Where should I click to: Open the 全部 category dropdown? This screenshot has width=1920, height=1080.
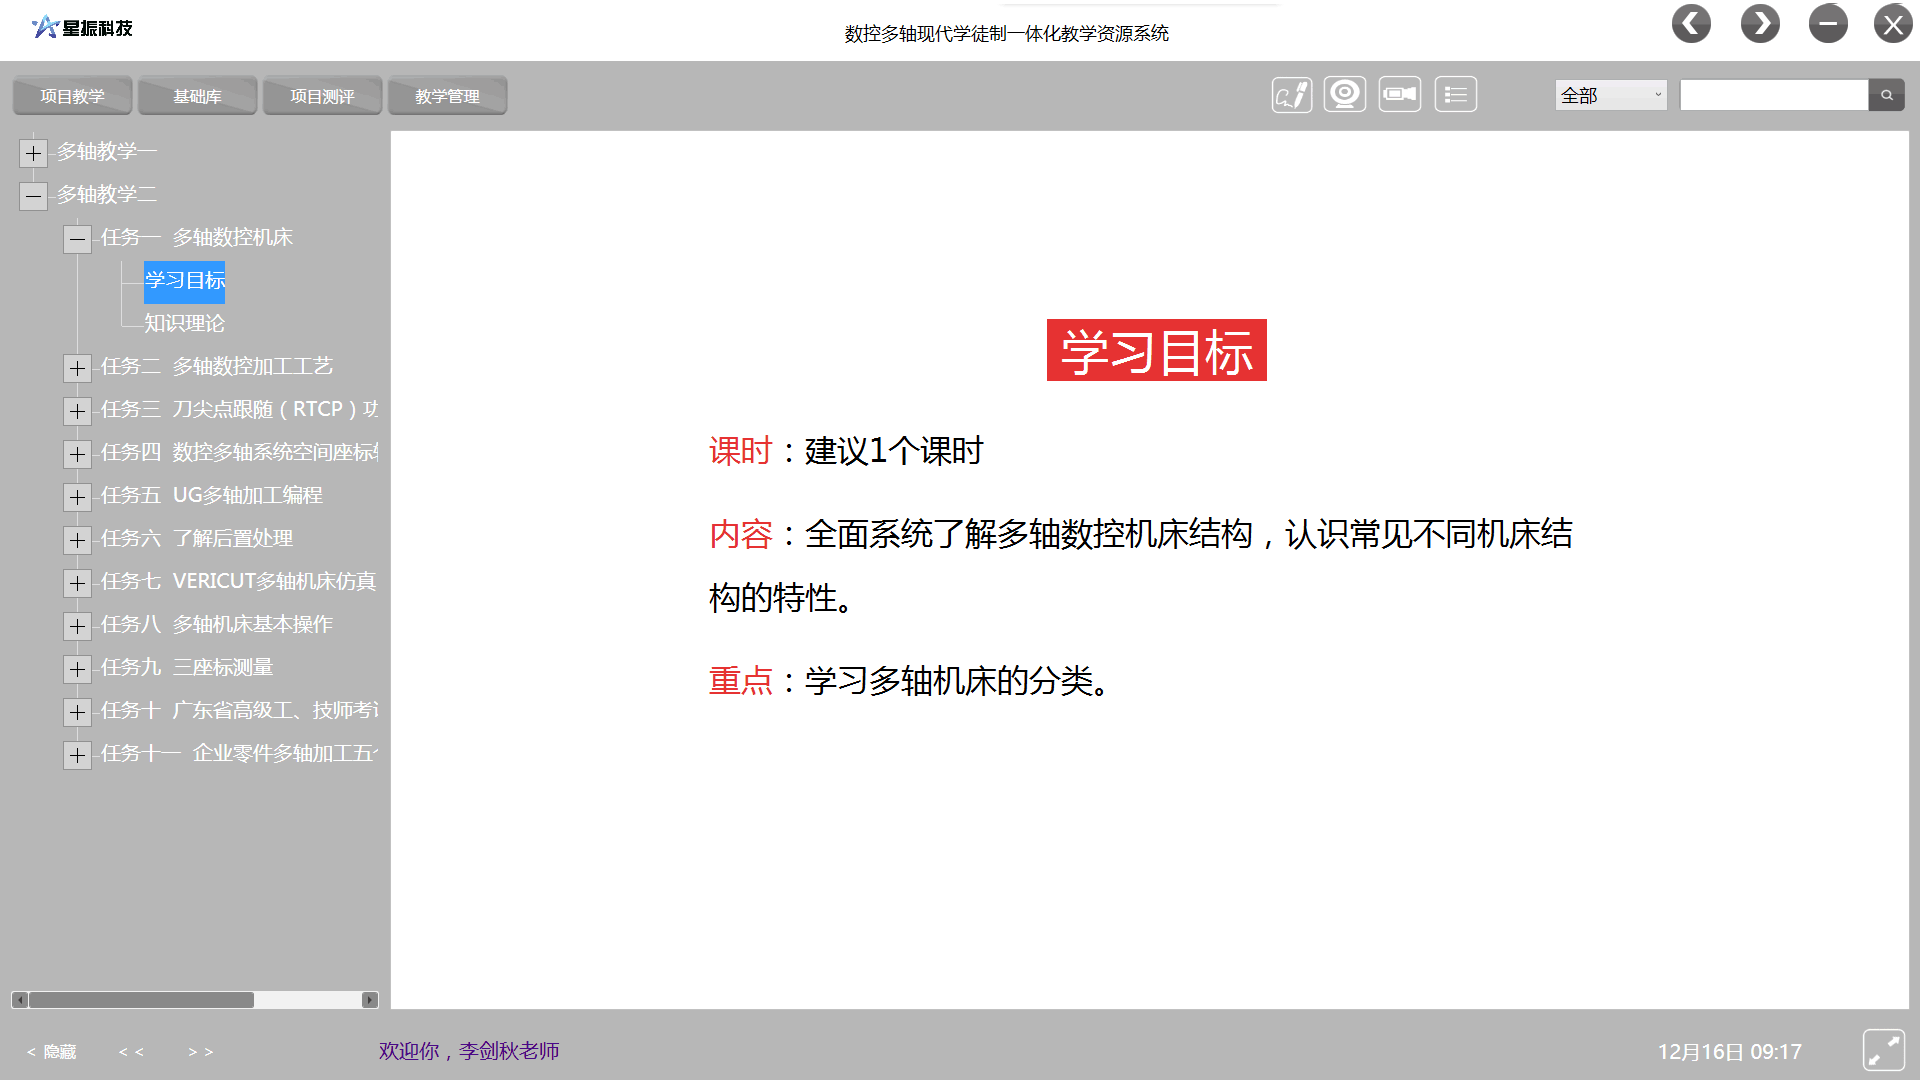click(x=1610, y=95)
